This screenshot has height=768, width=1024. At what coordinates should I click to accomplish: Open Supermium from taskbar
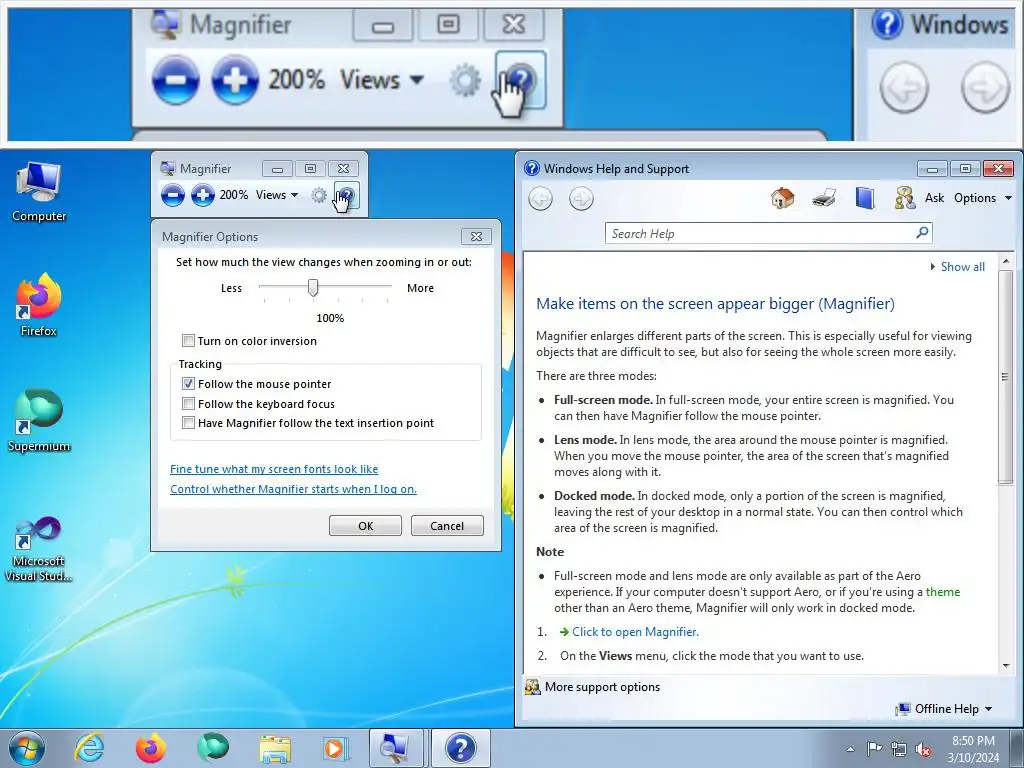pos(213,748)
